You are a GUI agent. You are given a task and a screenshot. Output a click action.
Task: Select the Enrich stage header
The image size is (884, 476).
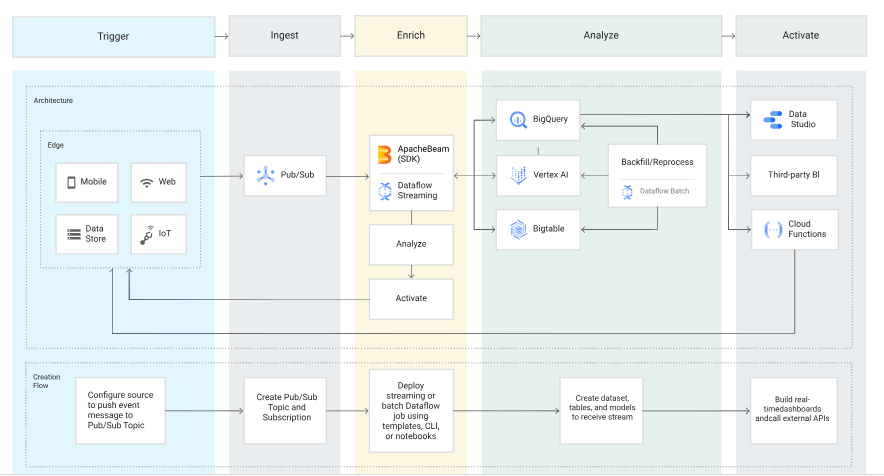coord(410,36)
